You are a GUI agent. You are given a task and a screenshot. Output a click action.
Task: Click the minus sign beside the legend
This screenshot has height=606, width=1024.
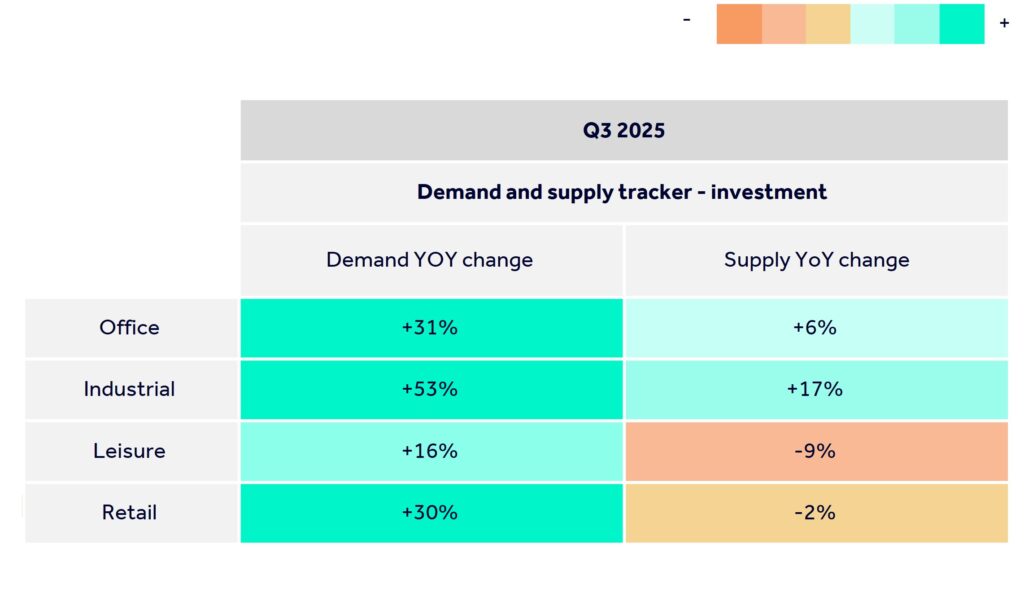tap(687, 20)
